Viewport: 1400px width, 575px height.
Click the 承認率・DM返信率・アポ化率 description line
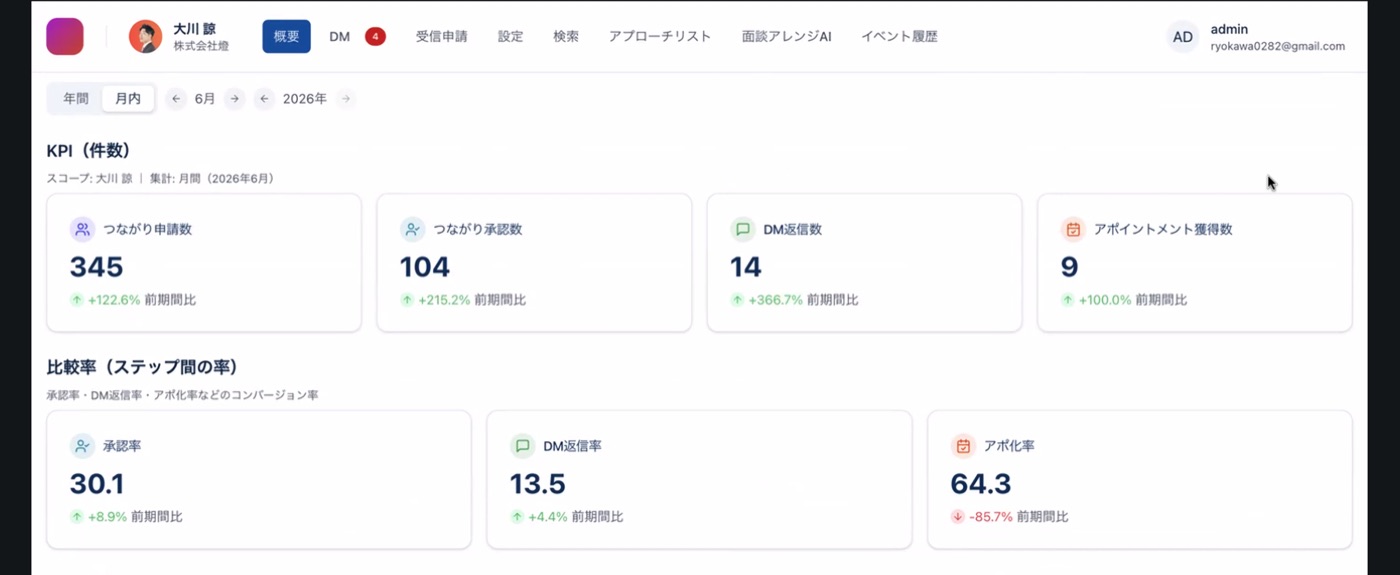182,395
